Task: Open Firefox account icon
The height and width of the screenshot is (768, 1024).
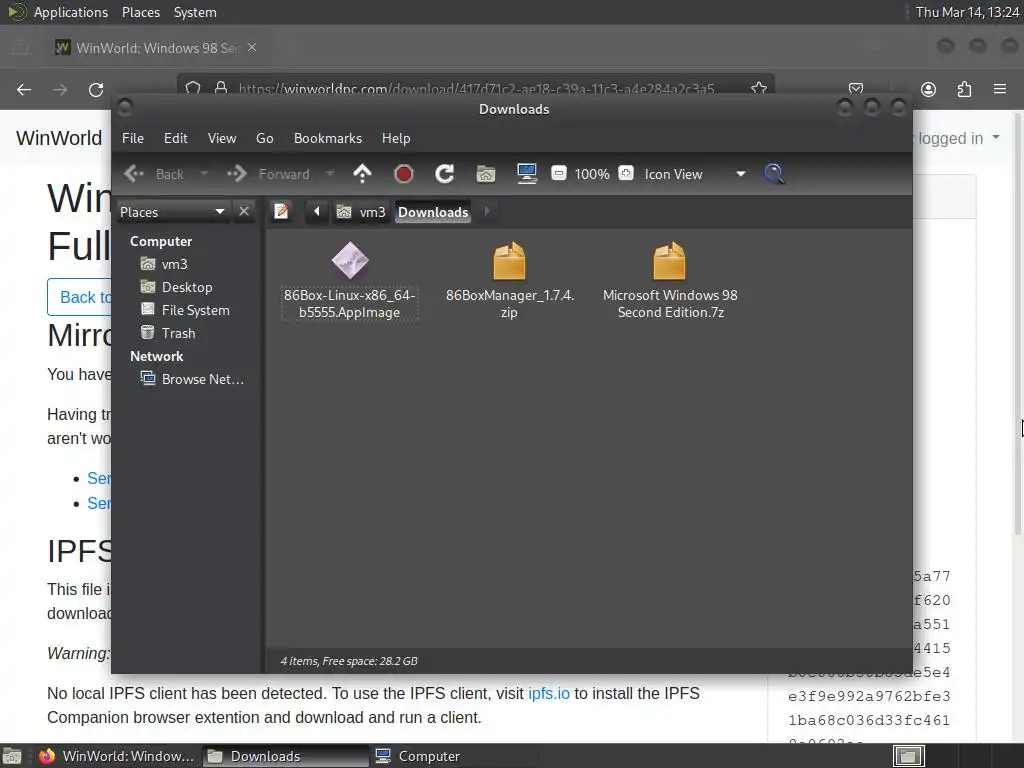Action: pyautogui.click(x=928, y=89)
